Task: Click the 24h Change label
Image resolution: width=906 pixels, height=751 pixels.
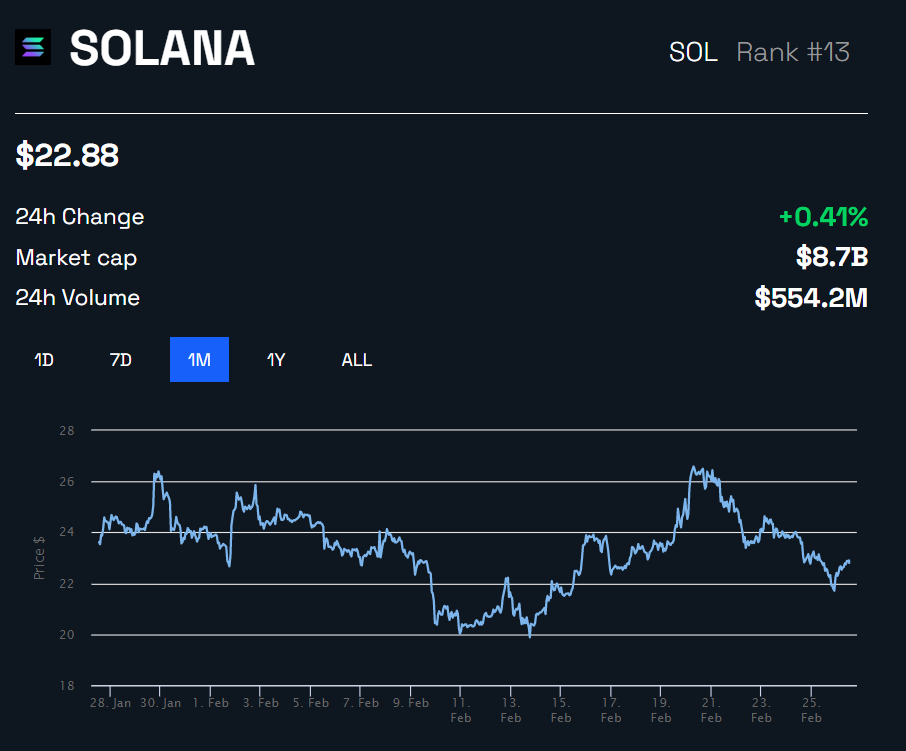Action: [x=80, y=217]
